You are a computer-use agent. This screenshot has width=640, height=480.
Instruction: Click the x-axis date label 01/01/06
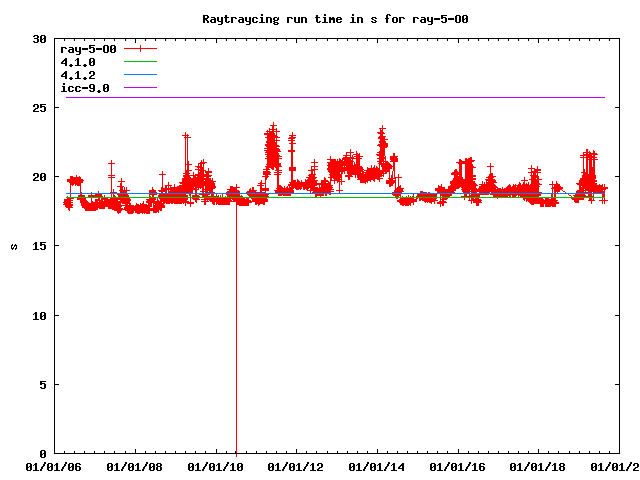pyautogui.click(x=53, y=466)
